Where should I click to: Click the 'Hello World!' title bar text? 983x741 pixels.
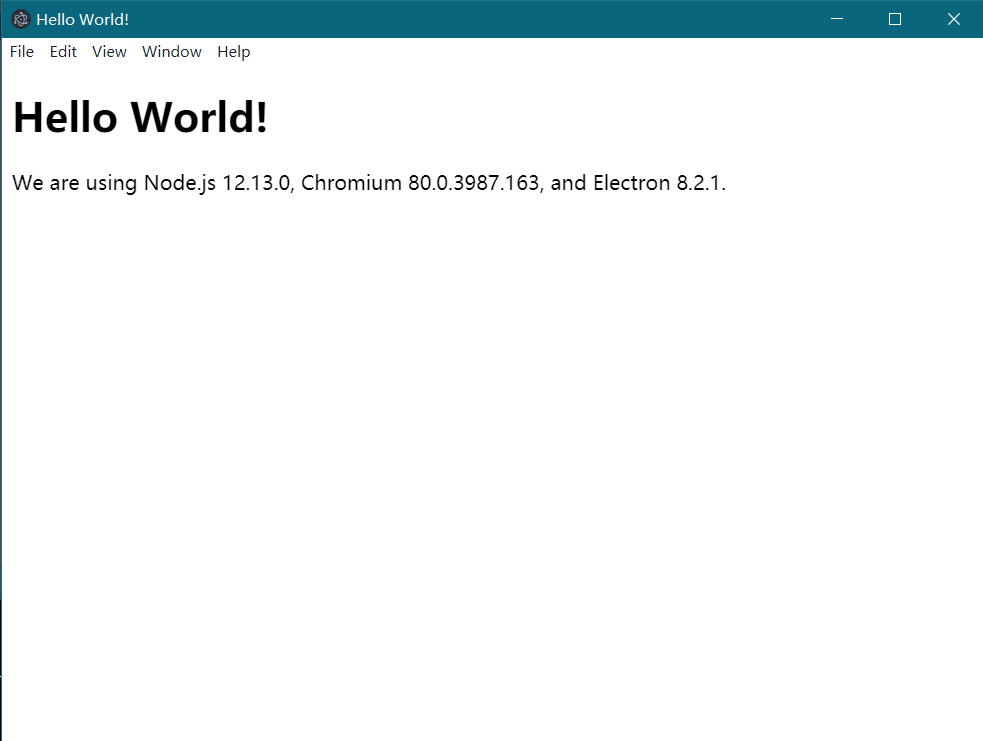point(83,19)
